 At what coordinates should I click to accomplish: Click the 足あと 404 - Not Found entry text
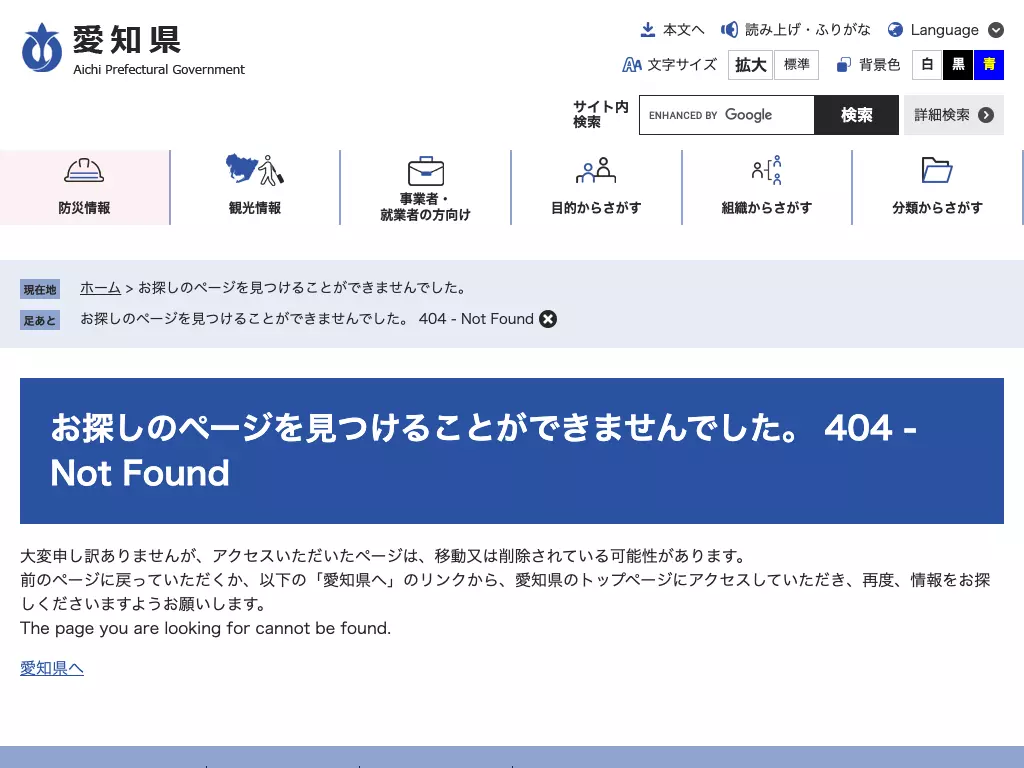307,319
